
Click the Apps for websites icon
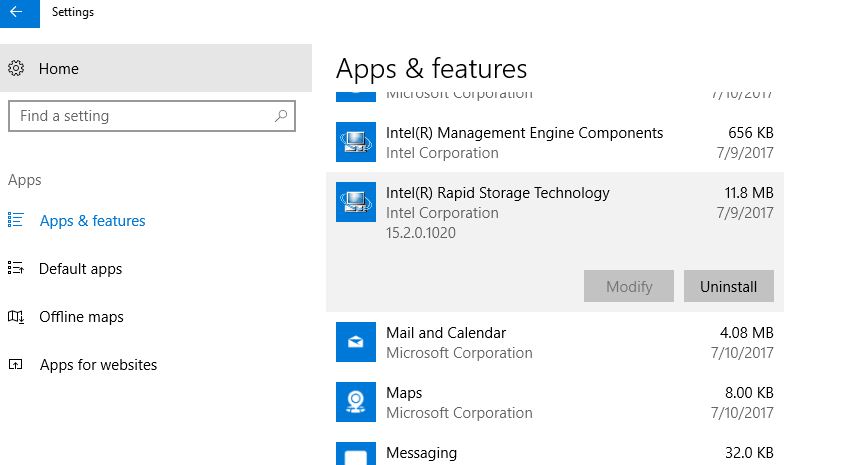click(16, 365)
